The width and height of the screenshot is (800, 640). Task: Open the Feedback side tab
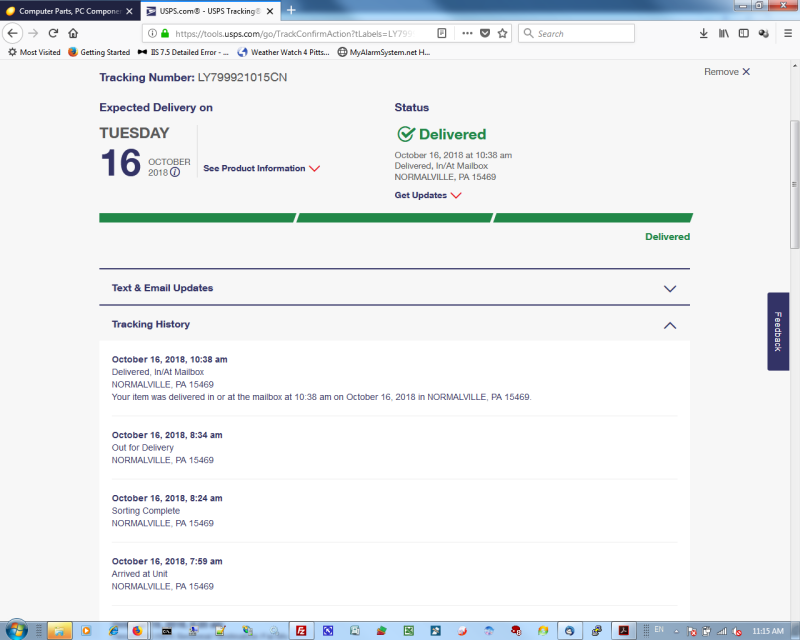tap(778, 331)
